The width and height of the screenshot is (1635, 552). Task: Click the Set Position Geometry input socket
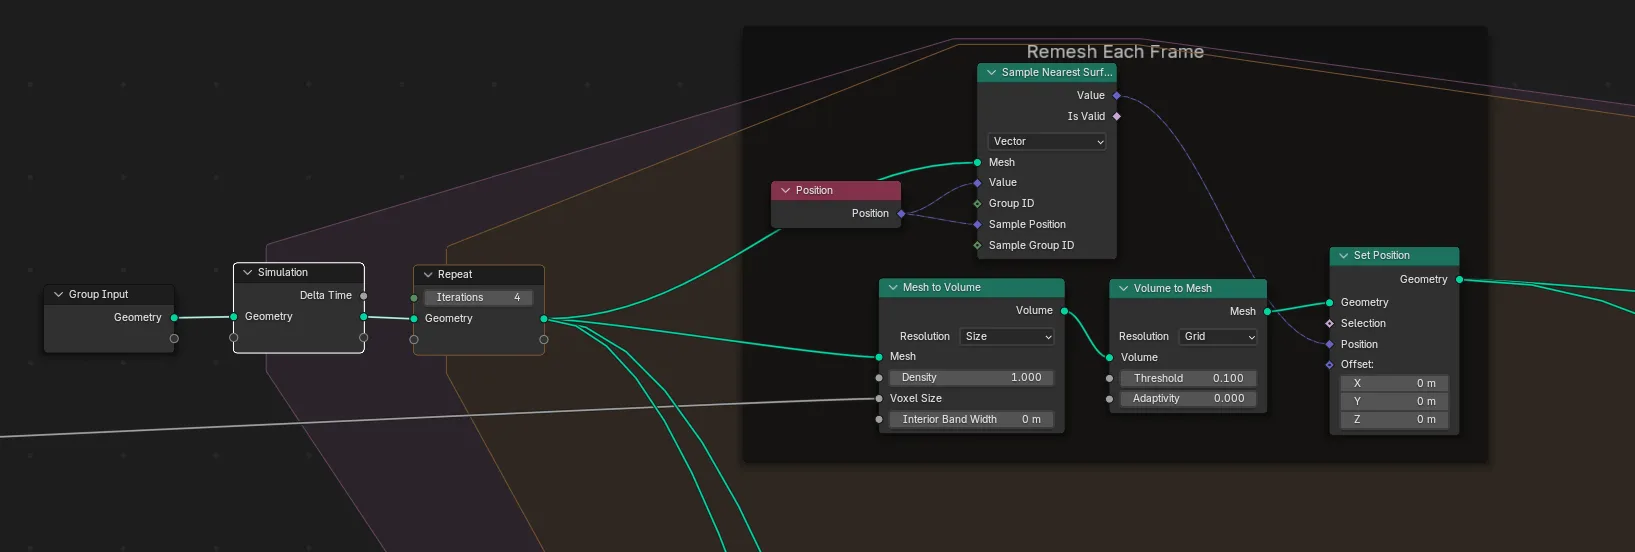pos(1329,302)
